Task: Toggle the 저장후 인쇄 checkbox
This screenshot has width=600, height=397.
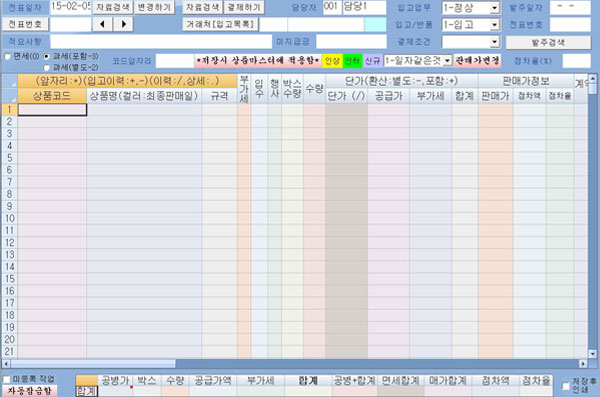Action: [x=566, y=386]
